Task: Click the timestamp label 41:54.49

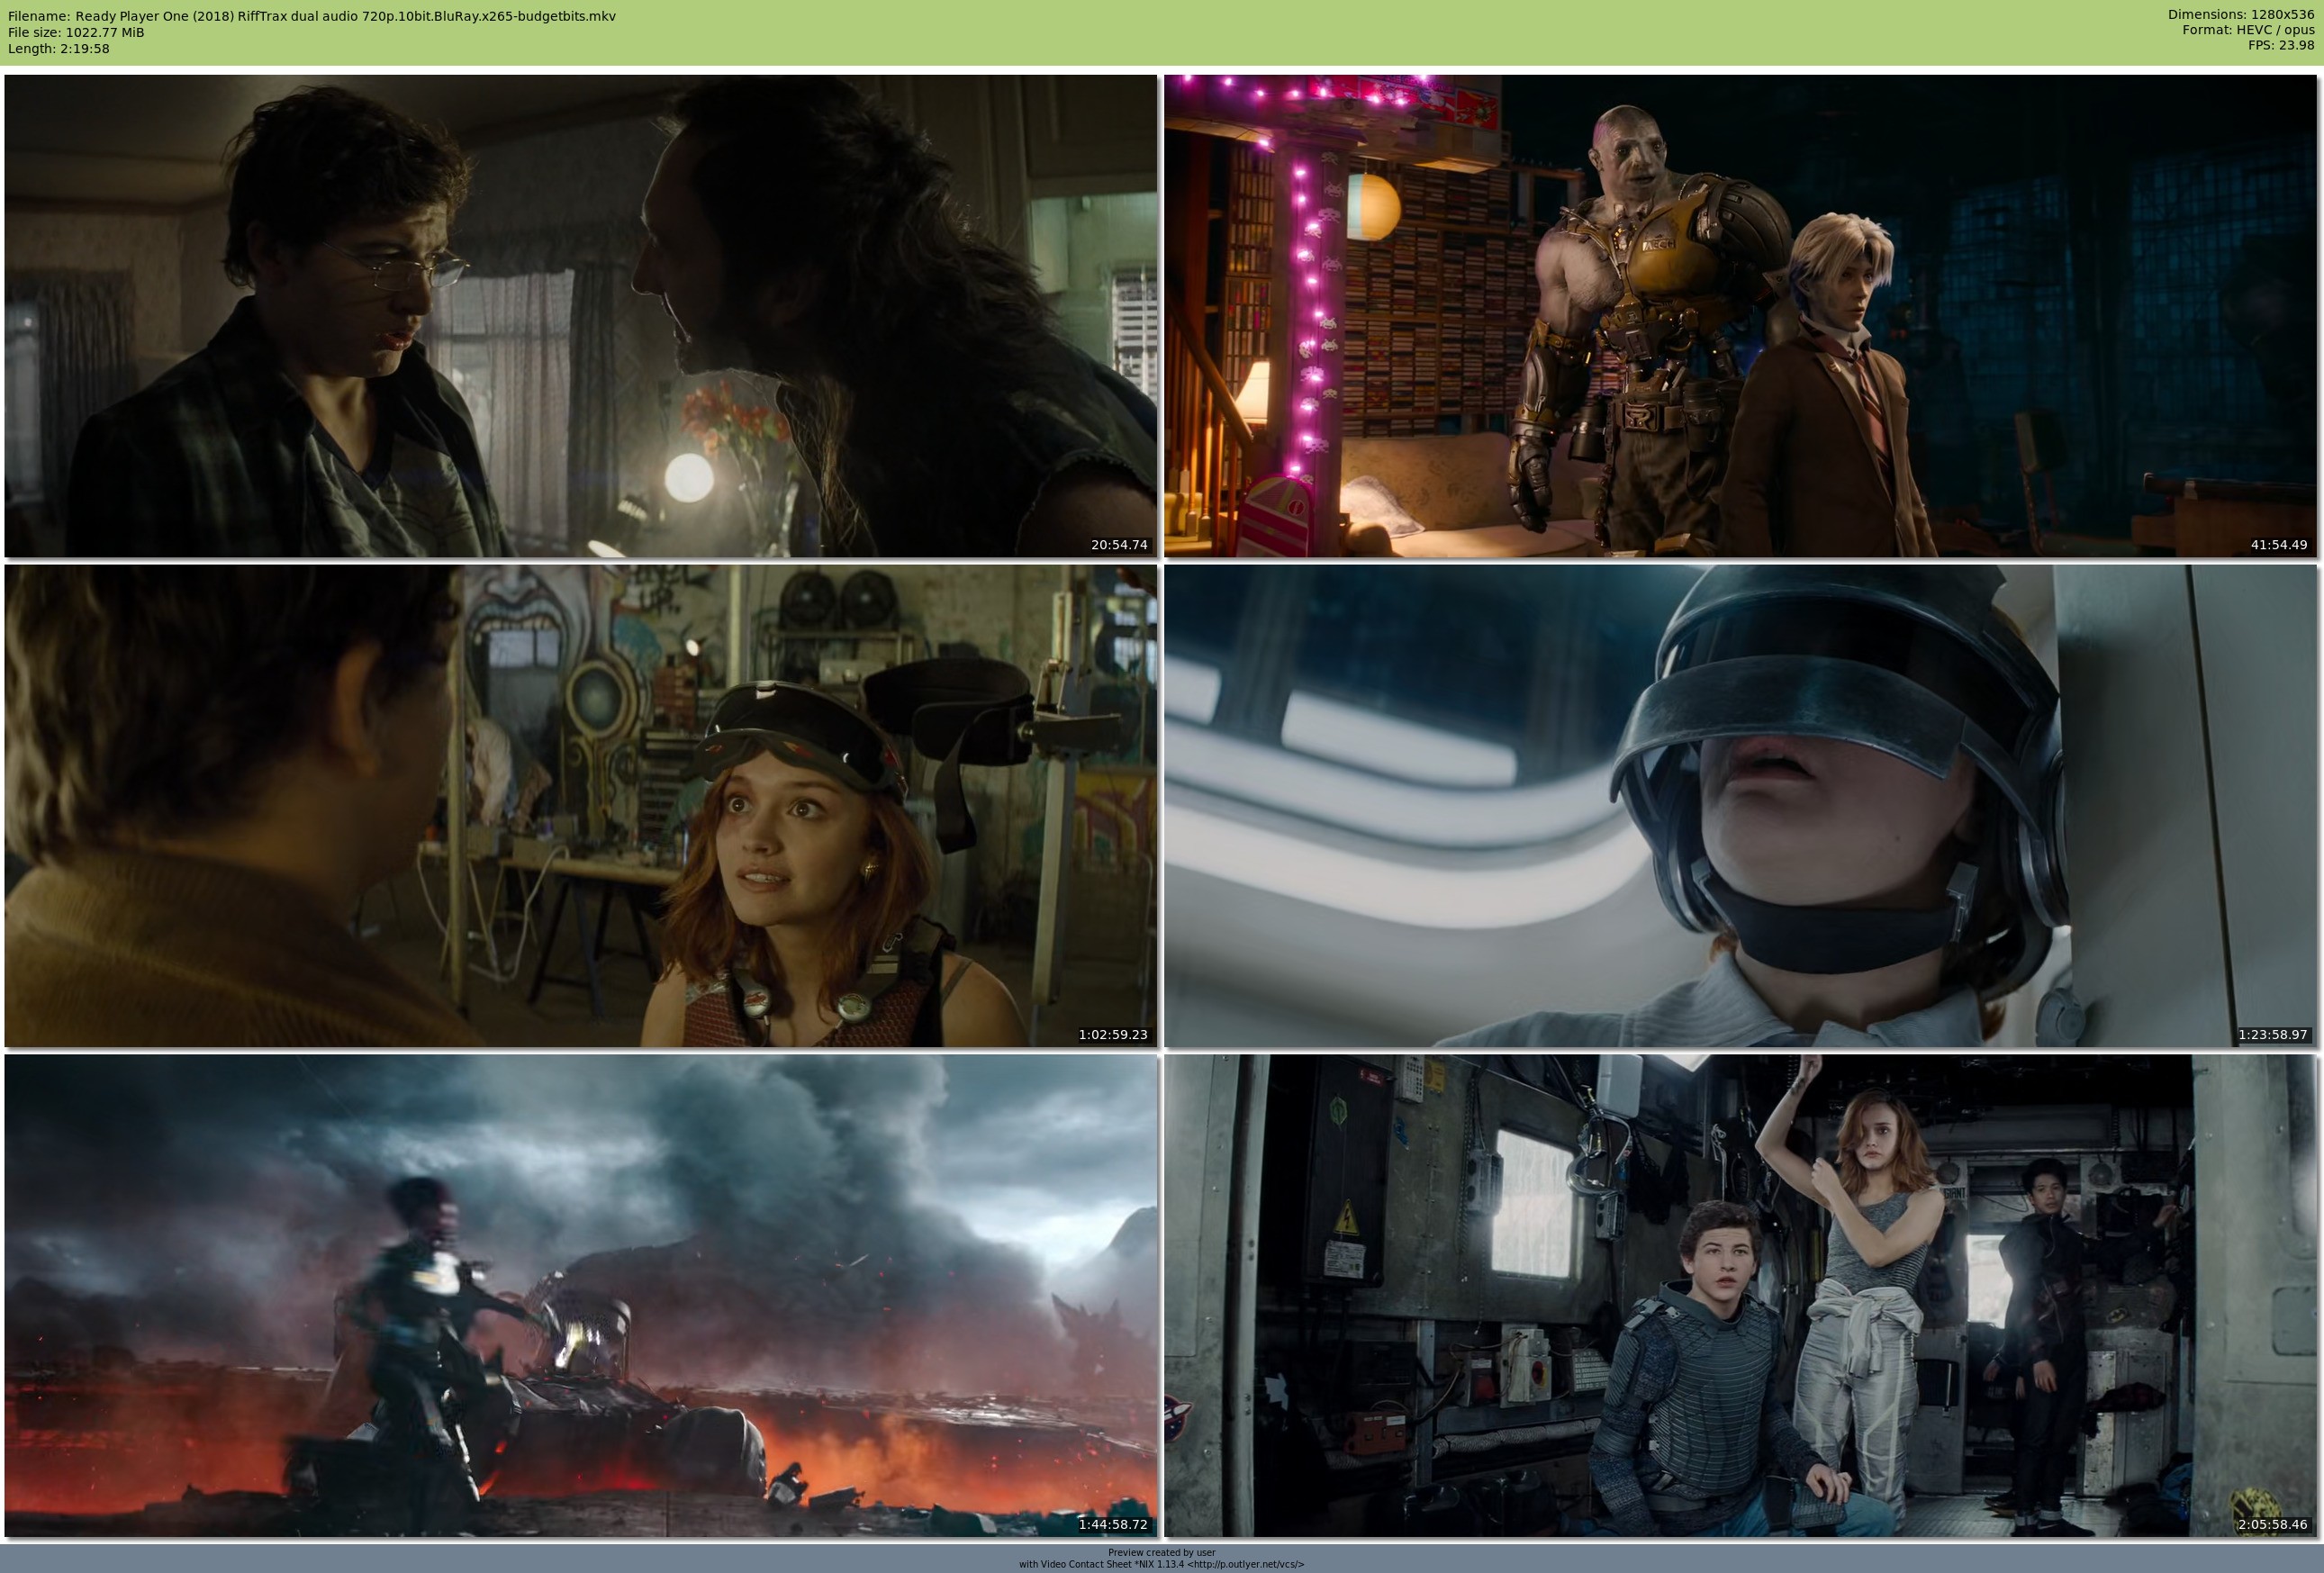Action: click(2279, 545)
